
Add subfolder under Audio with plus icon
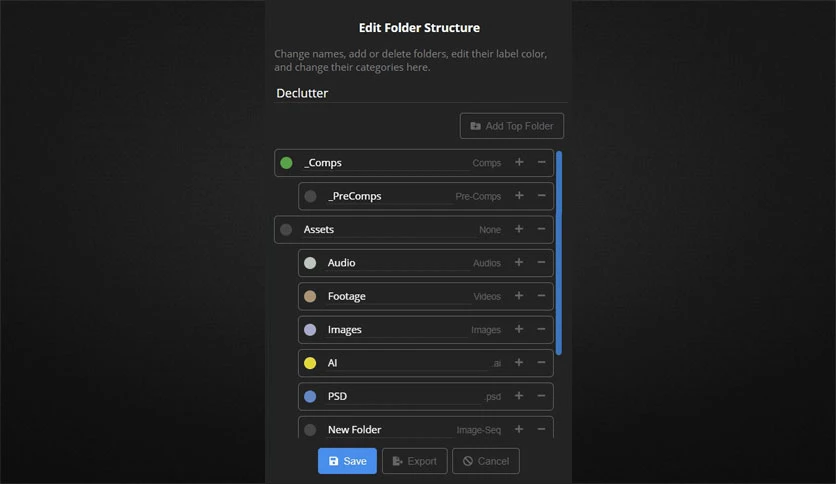coord(519,262)
